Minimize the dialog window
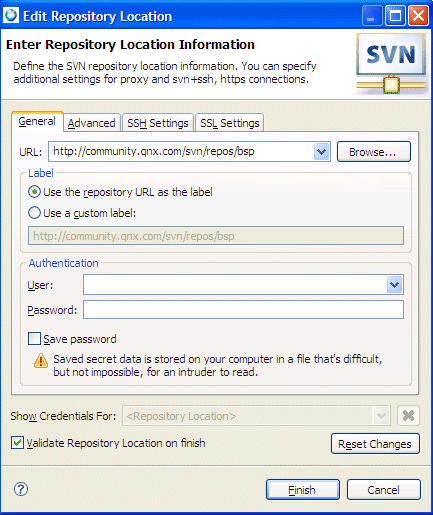433x515 pixels. [x=372, y=16]
